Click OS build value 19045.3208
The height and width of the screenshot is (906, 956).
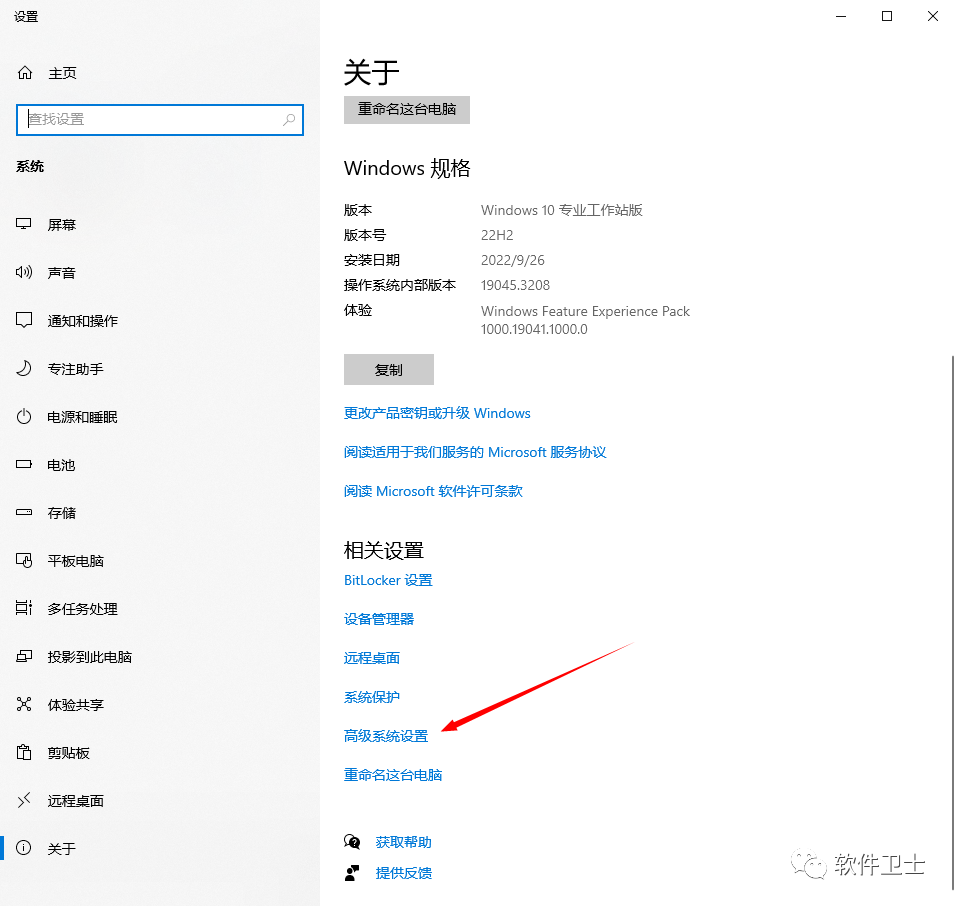(x=515, y=285)
